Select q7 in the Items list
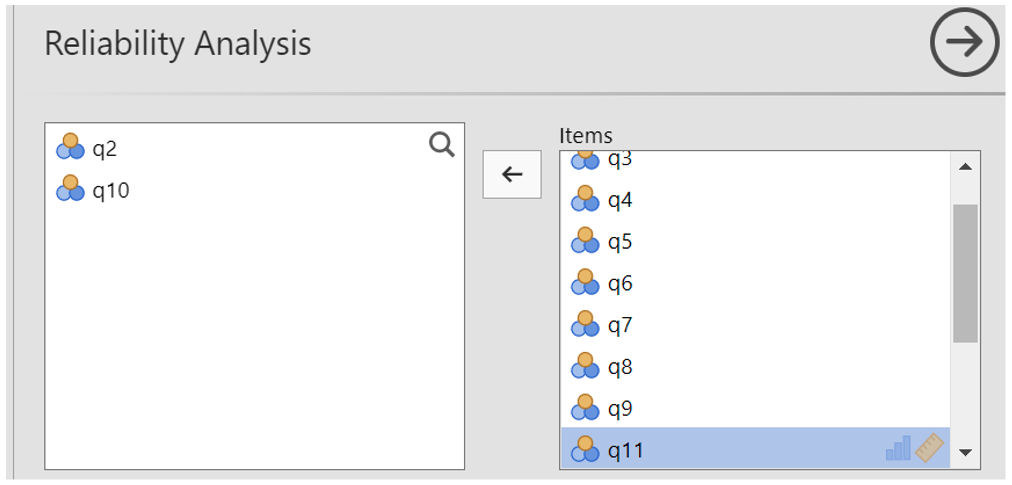This screenshot has width=1012, height=485. pos(620,326)
